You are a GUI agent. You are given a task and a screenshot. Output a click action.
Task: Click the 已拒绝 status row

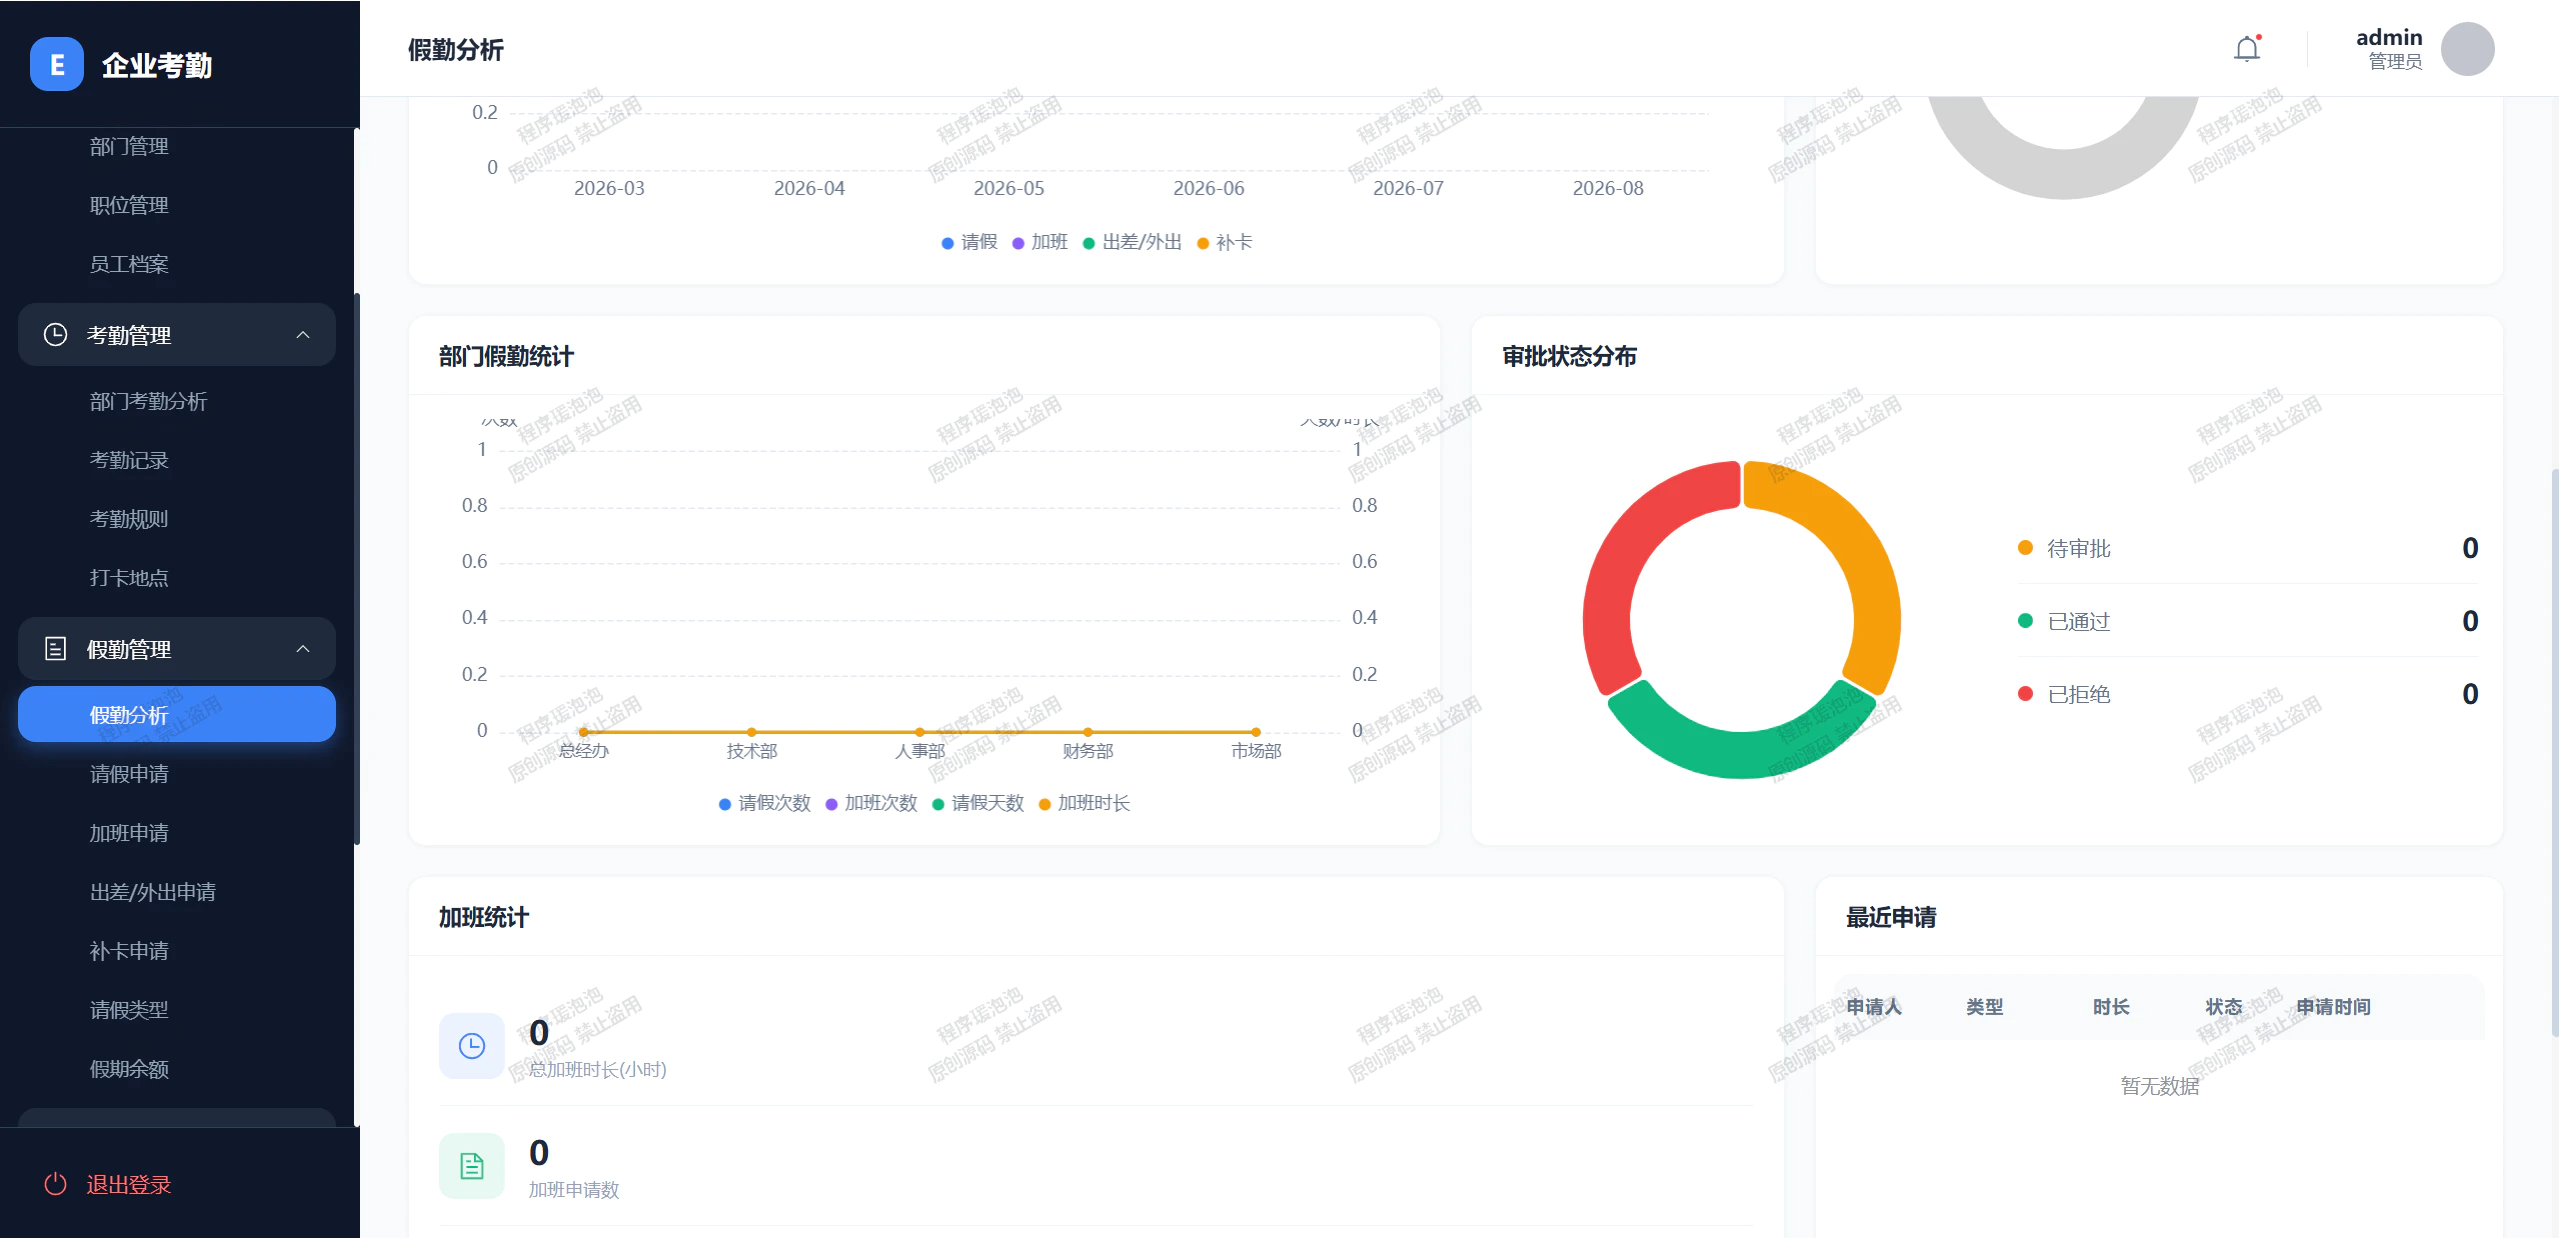pos(2248,694)
